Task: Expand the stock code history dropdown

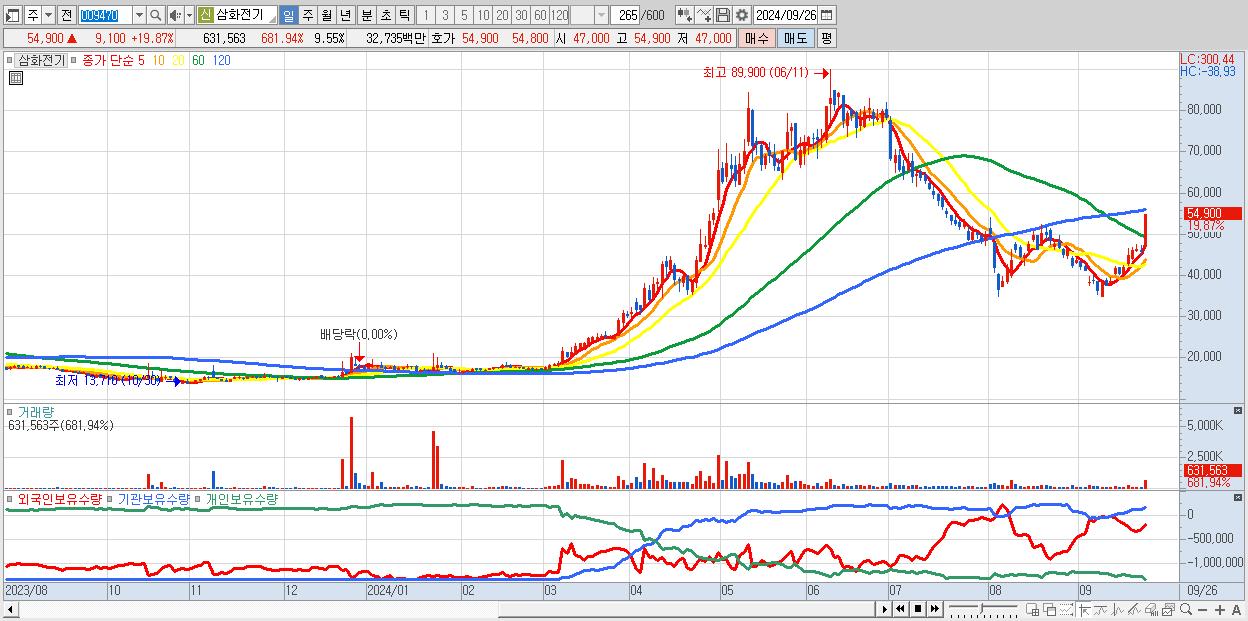Action: 139,15
